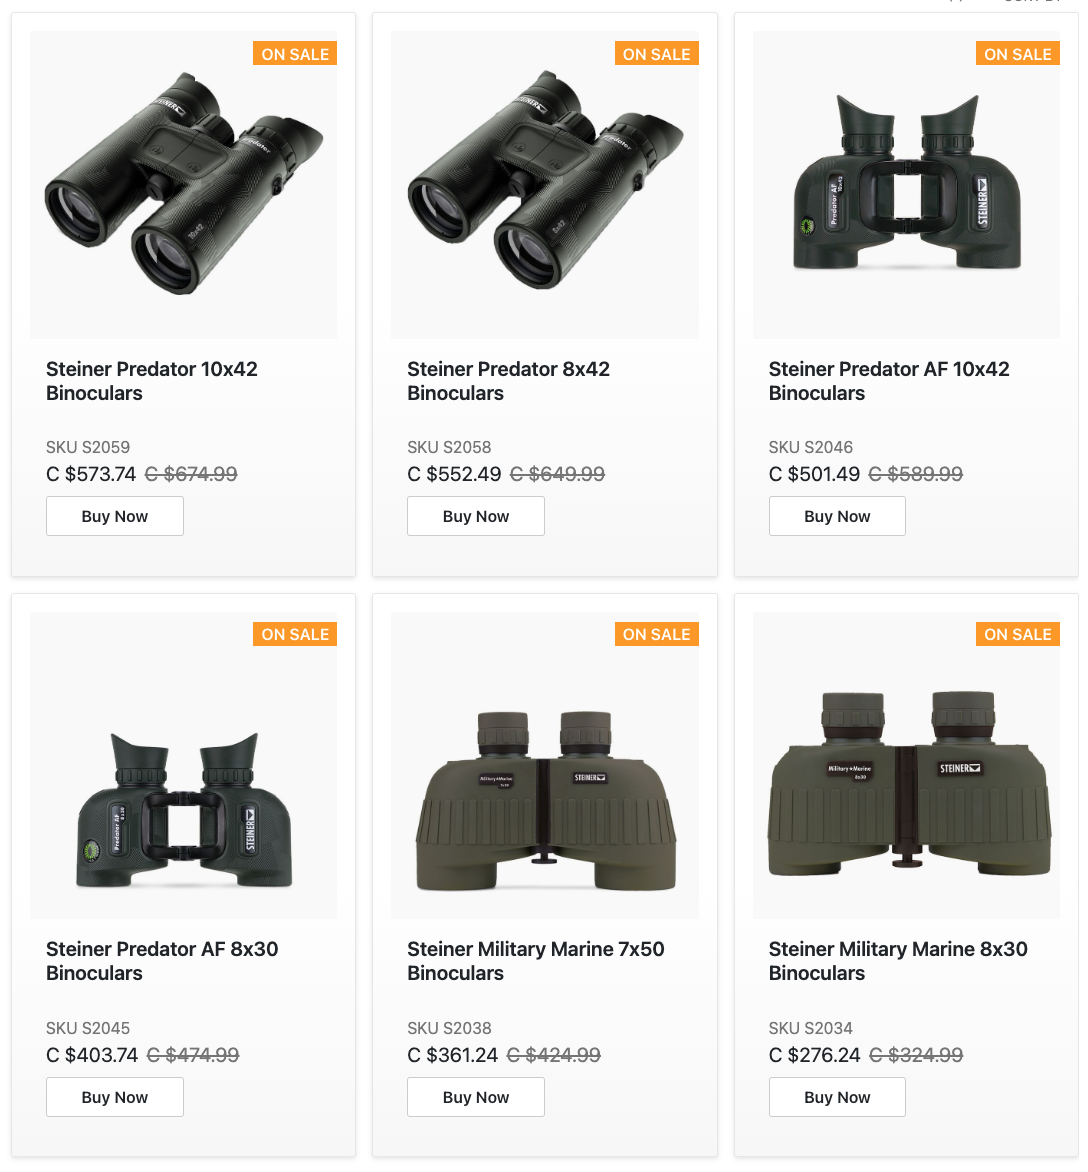Click Buy Now for Predator AF 8x30
Image resolution: width=1088 pixels, height=1172 pixels.
(114, 1097)
